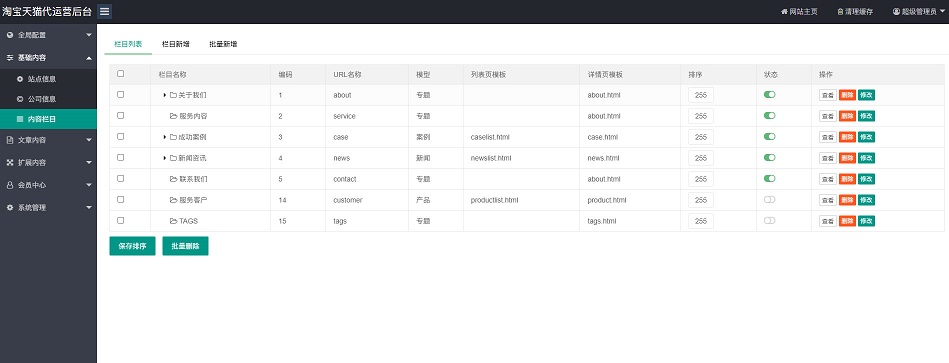
Task: Tick the checkbox for the news row
Action: [x=120, y=157]
